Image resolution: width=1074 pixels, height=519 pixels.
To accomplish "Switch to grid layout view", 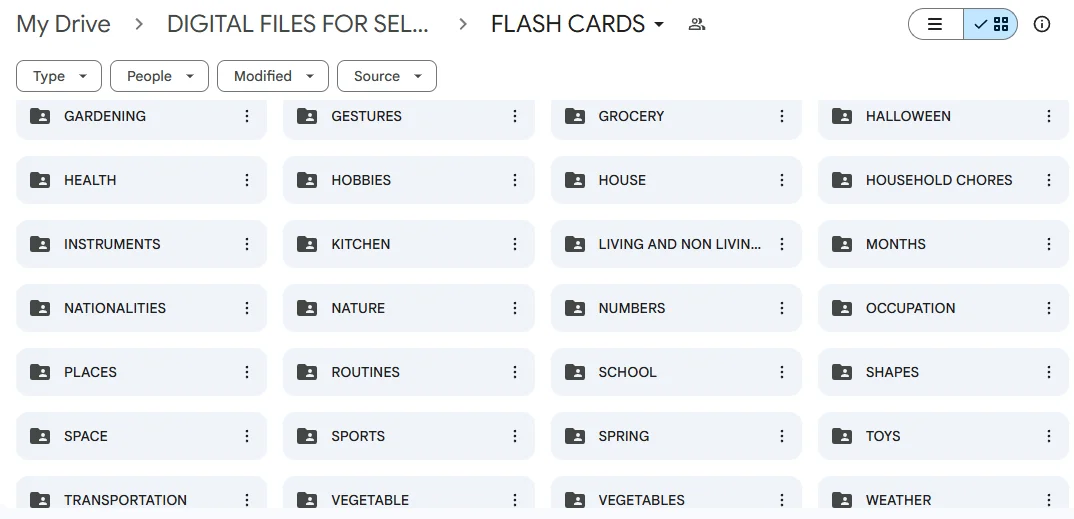I will (991, 25).
